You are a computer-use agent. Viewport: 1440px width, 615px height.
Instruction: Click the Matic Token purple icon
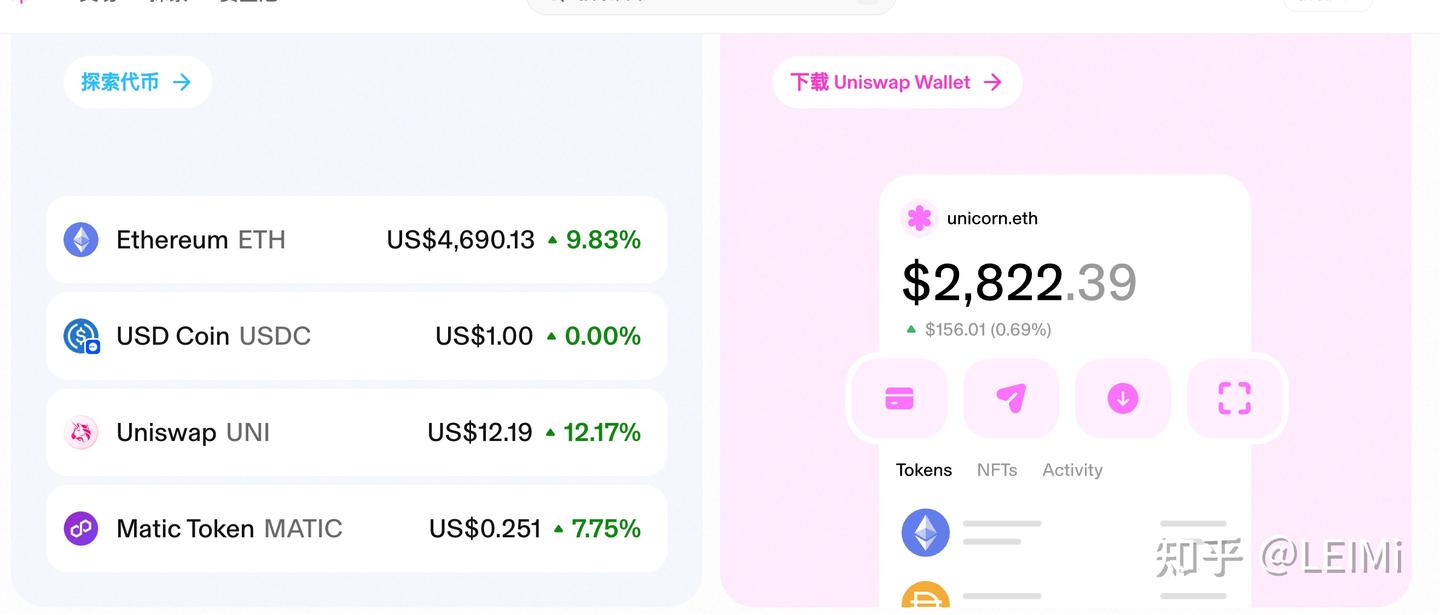point(81,528)
